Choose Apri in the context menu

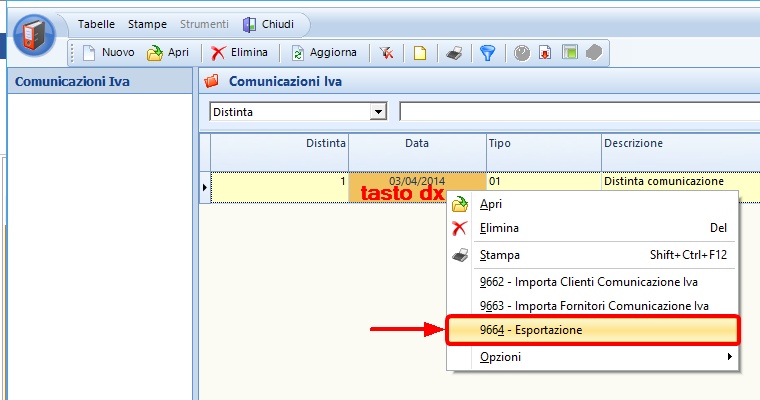click(x=592, y=205)
